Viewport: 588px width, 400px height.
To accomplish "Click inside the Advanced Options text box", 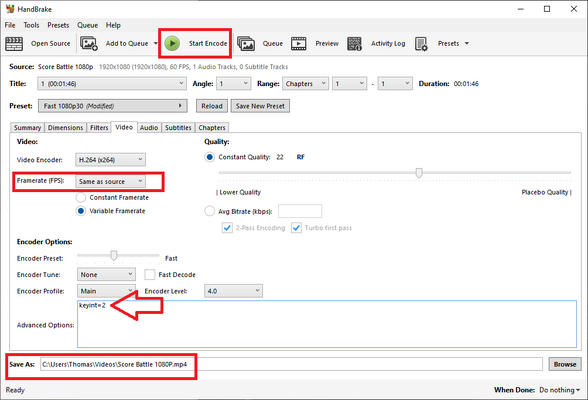I will [327, 324].
